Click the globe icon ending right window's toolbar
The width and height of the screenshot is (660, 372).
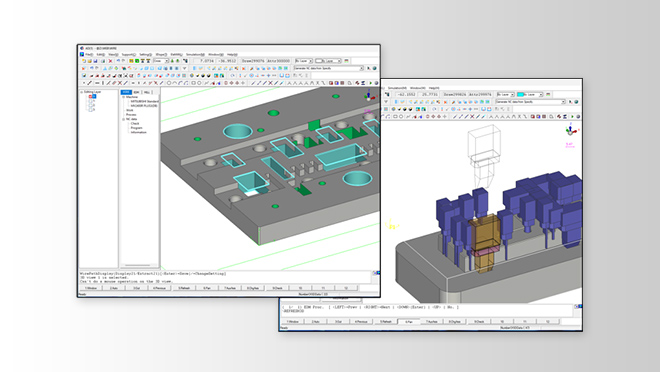click(x=578, y=117)
